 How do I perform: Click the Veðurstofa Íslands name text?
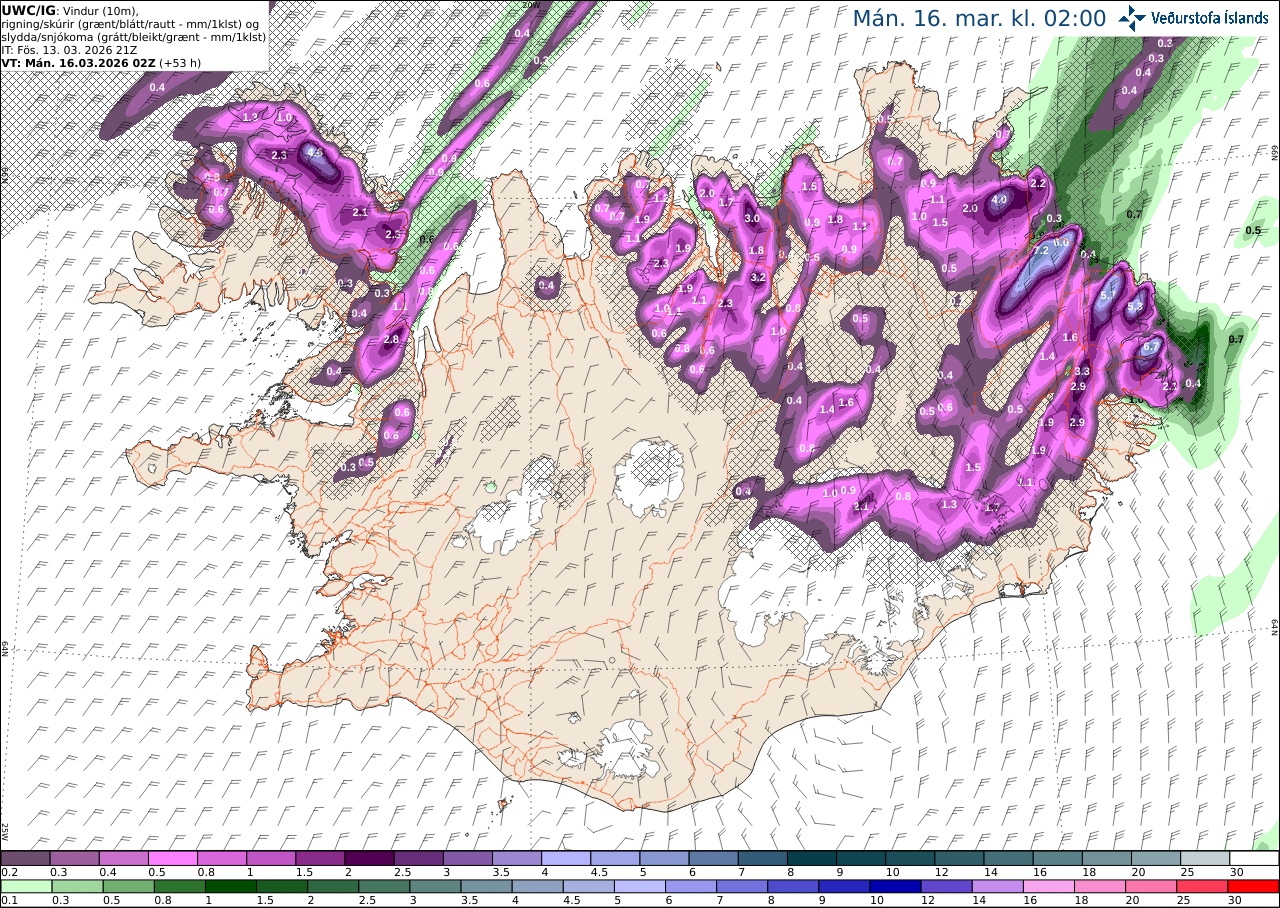[x=1210, y=19]
